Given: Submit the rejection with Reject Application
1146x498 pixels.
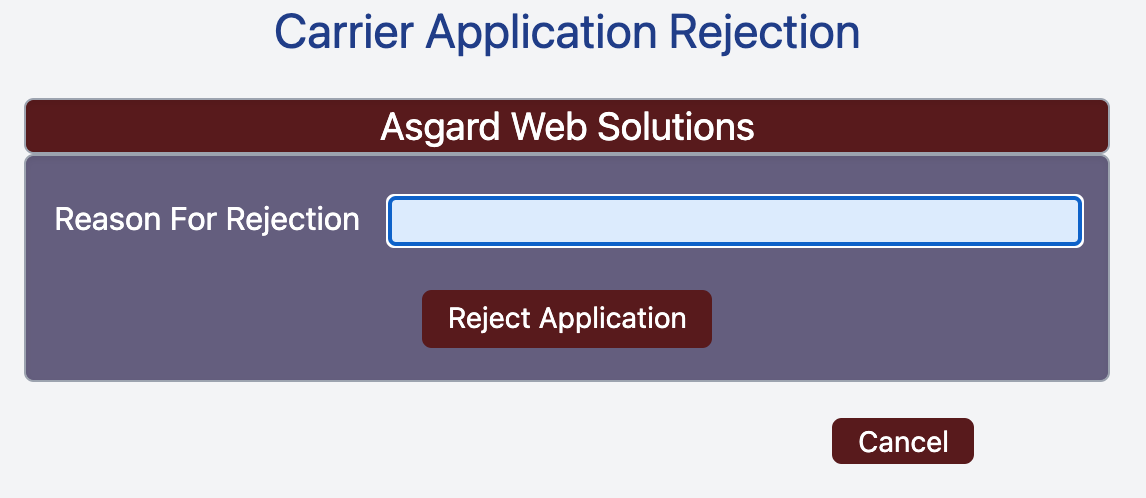Looking at the screenshot, I should tap(566, 319).
